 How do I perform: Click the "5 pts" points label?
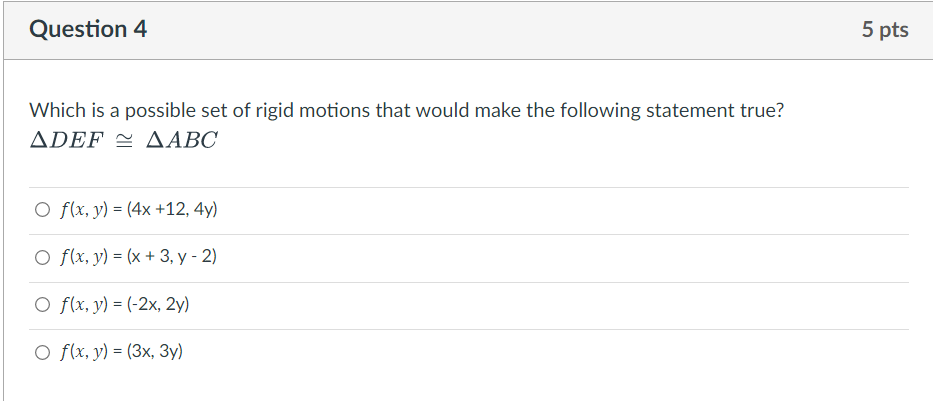click(x=884, y=30)
